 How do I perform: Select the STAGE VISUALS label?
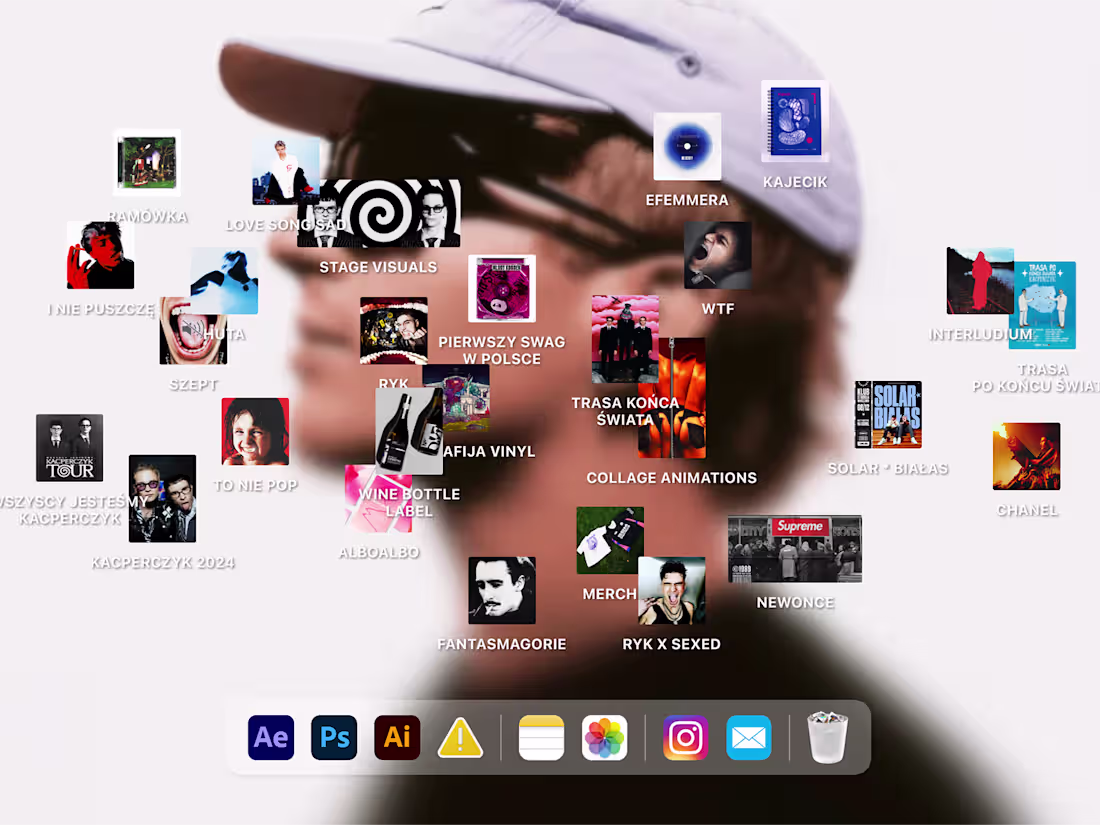378,267
